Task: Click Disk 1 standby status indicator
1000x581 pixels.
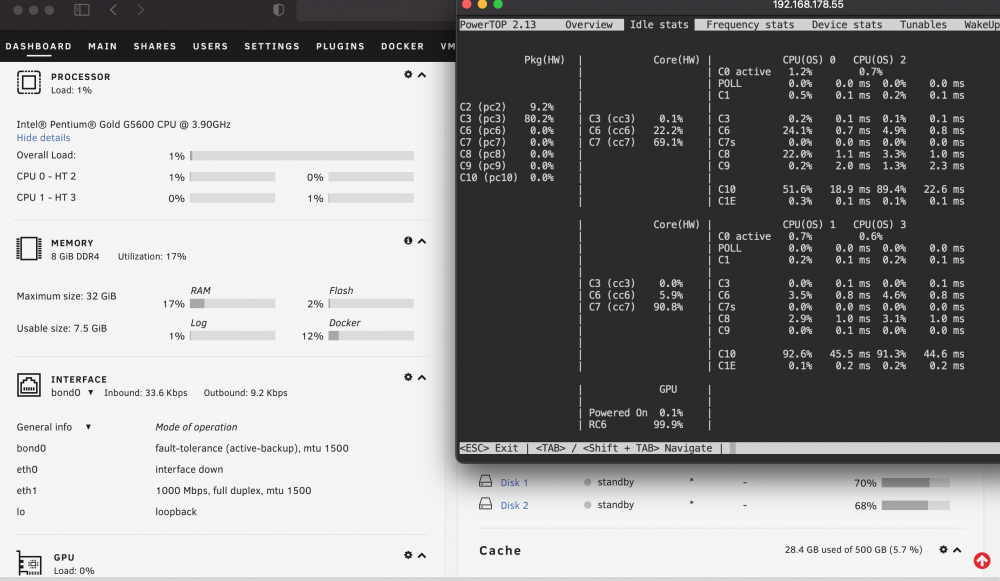Action: [587, 482]
